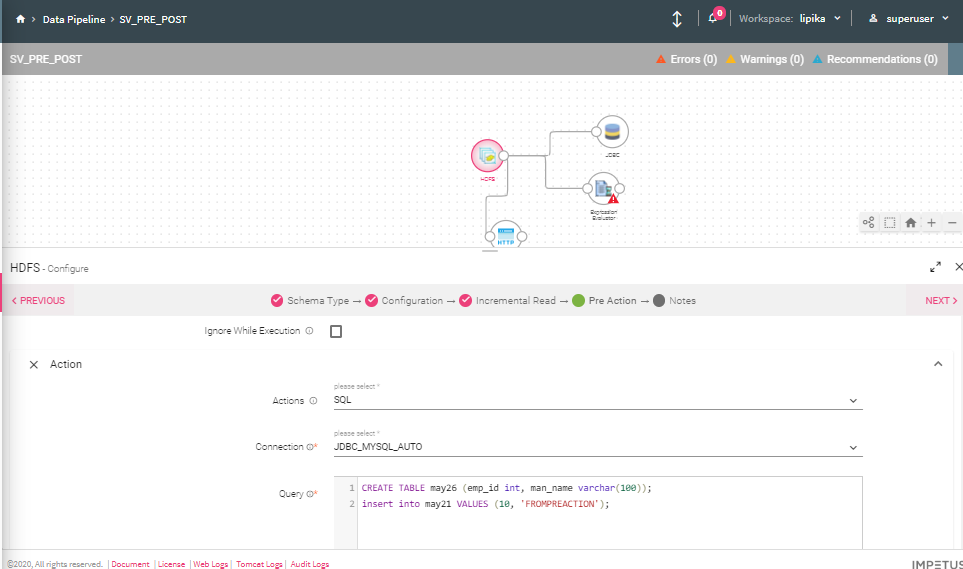The width and height of the screenshot is (963, 569).
Task: Click the auto-layout connect icon in canvas toolbar
Action: [868, 222]
